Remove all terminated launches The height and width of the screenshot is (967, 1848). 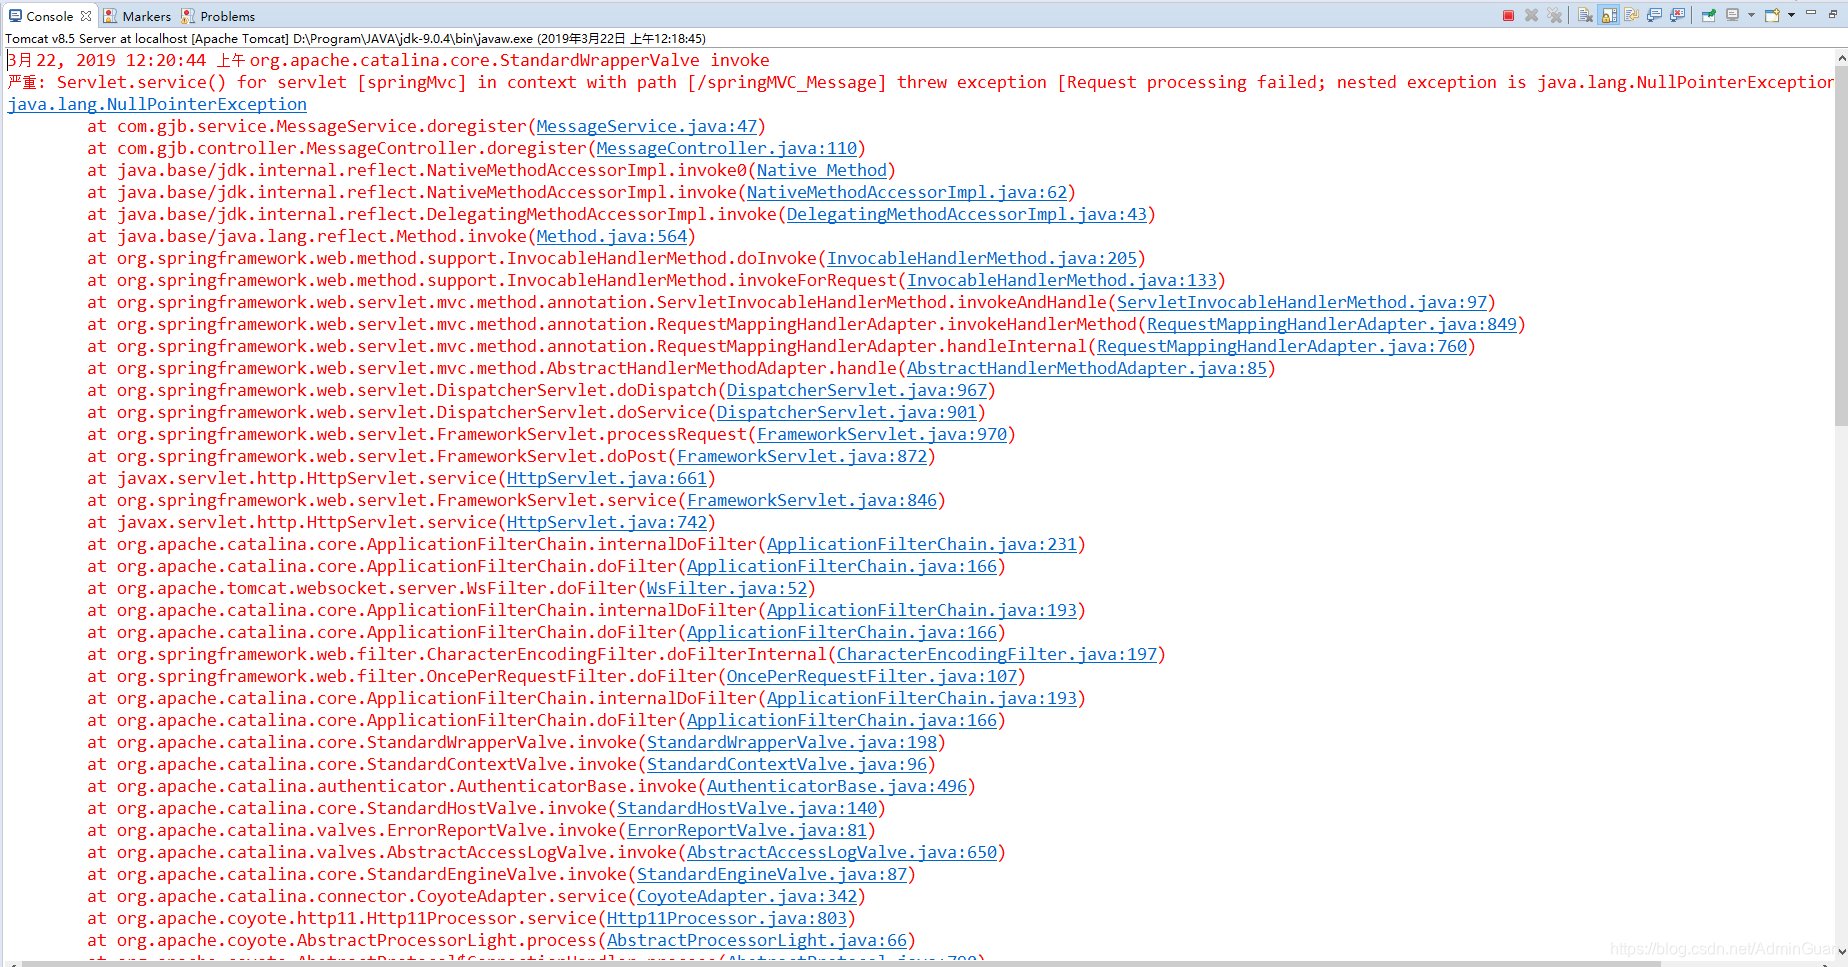tap(1554, 15)
